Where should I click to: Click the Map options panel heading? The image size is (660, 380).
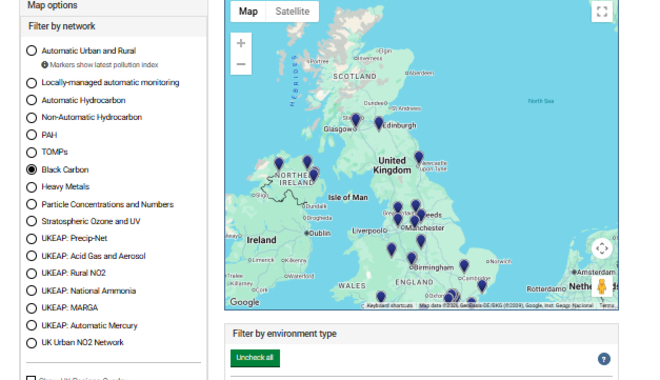(52, 5)
